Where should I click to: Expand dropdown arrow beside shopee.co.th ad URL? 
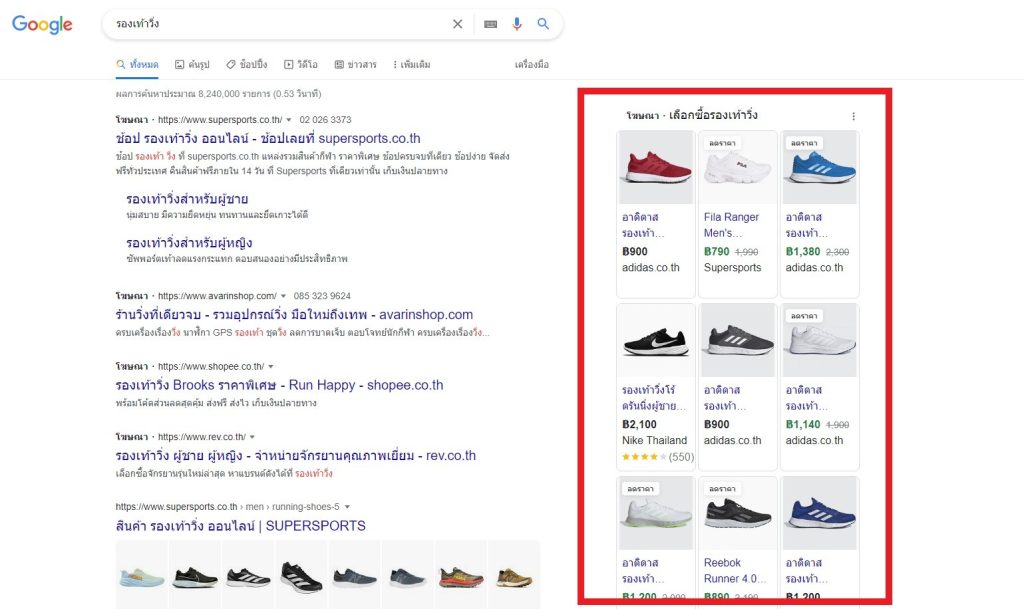coord(270,367)
